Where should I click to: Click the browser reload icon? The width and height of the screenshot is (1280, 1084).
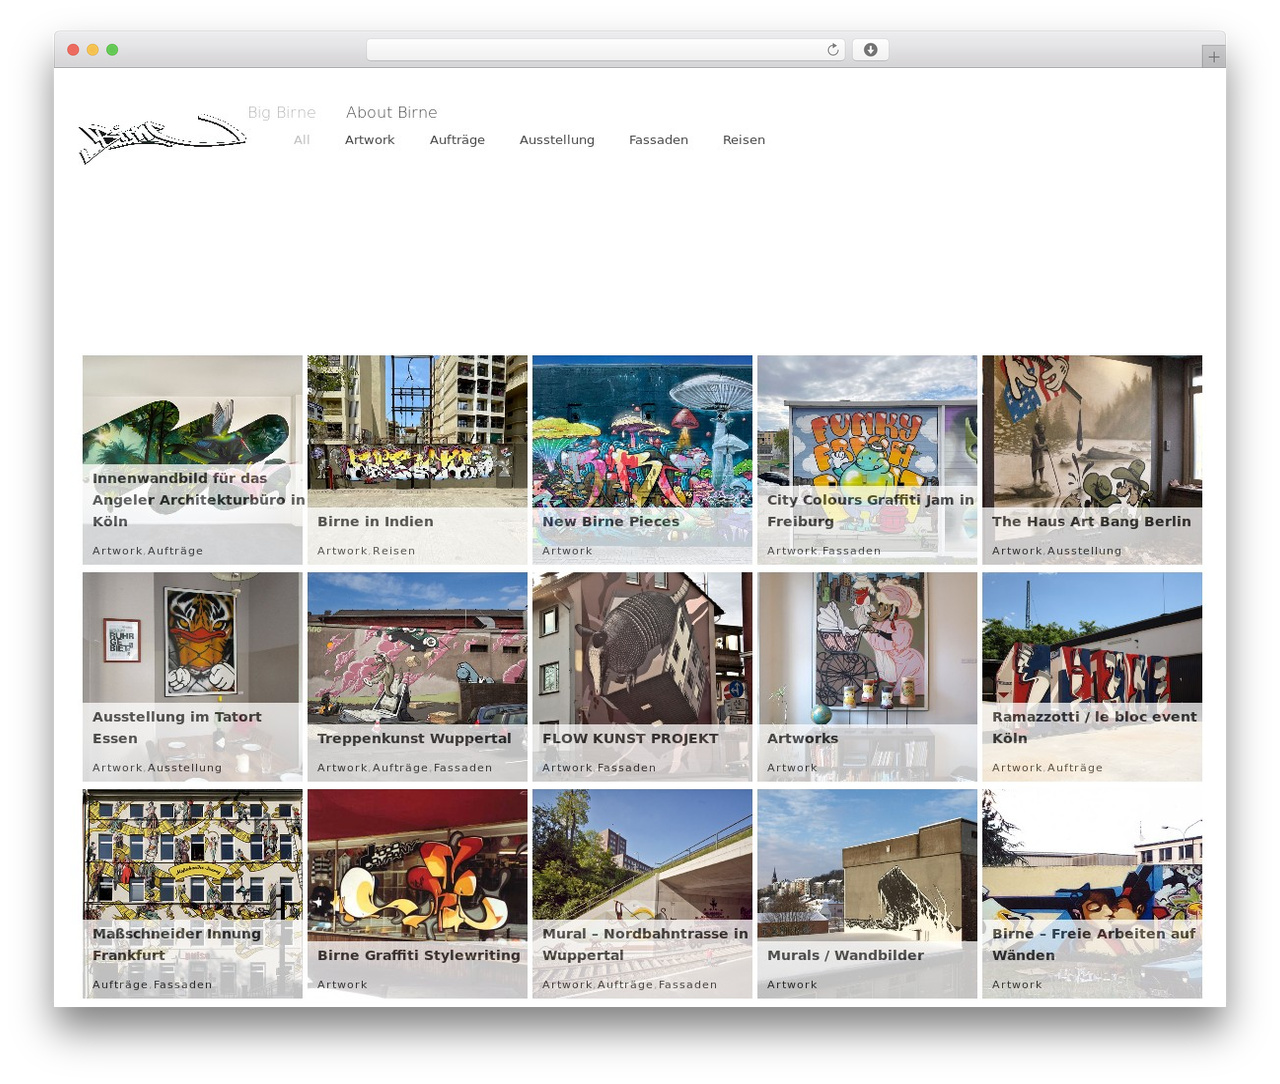click(x=832, y=50)
